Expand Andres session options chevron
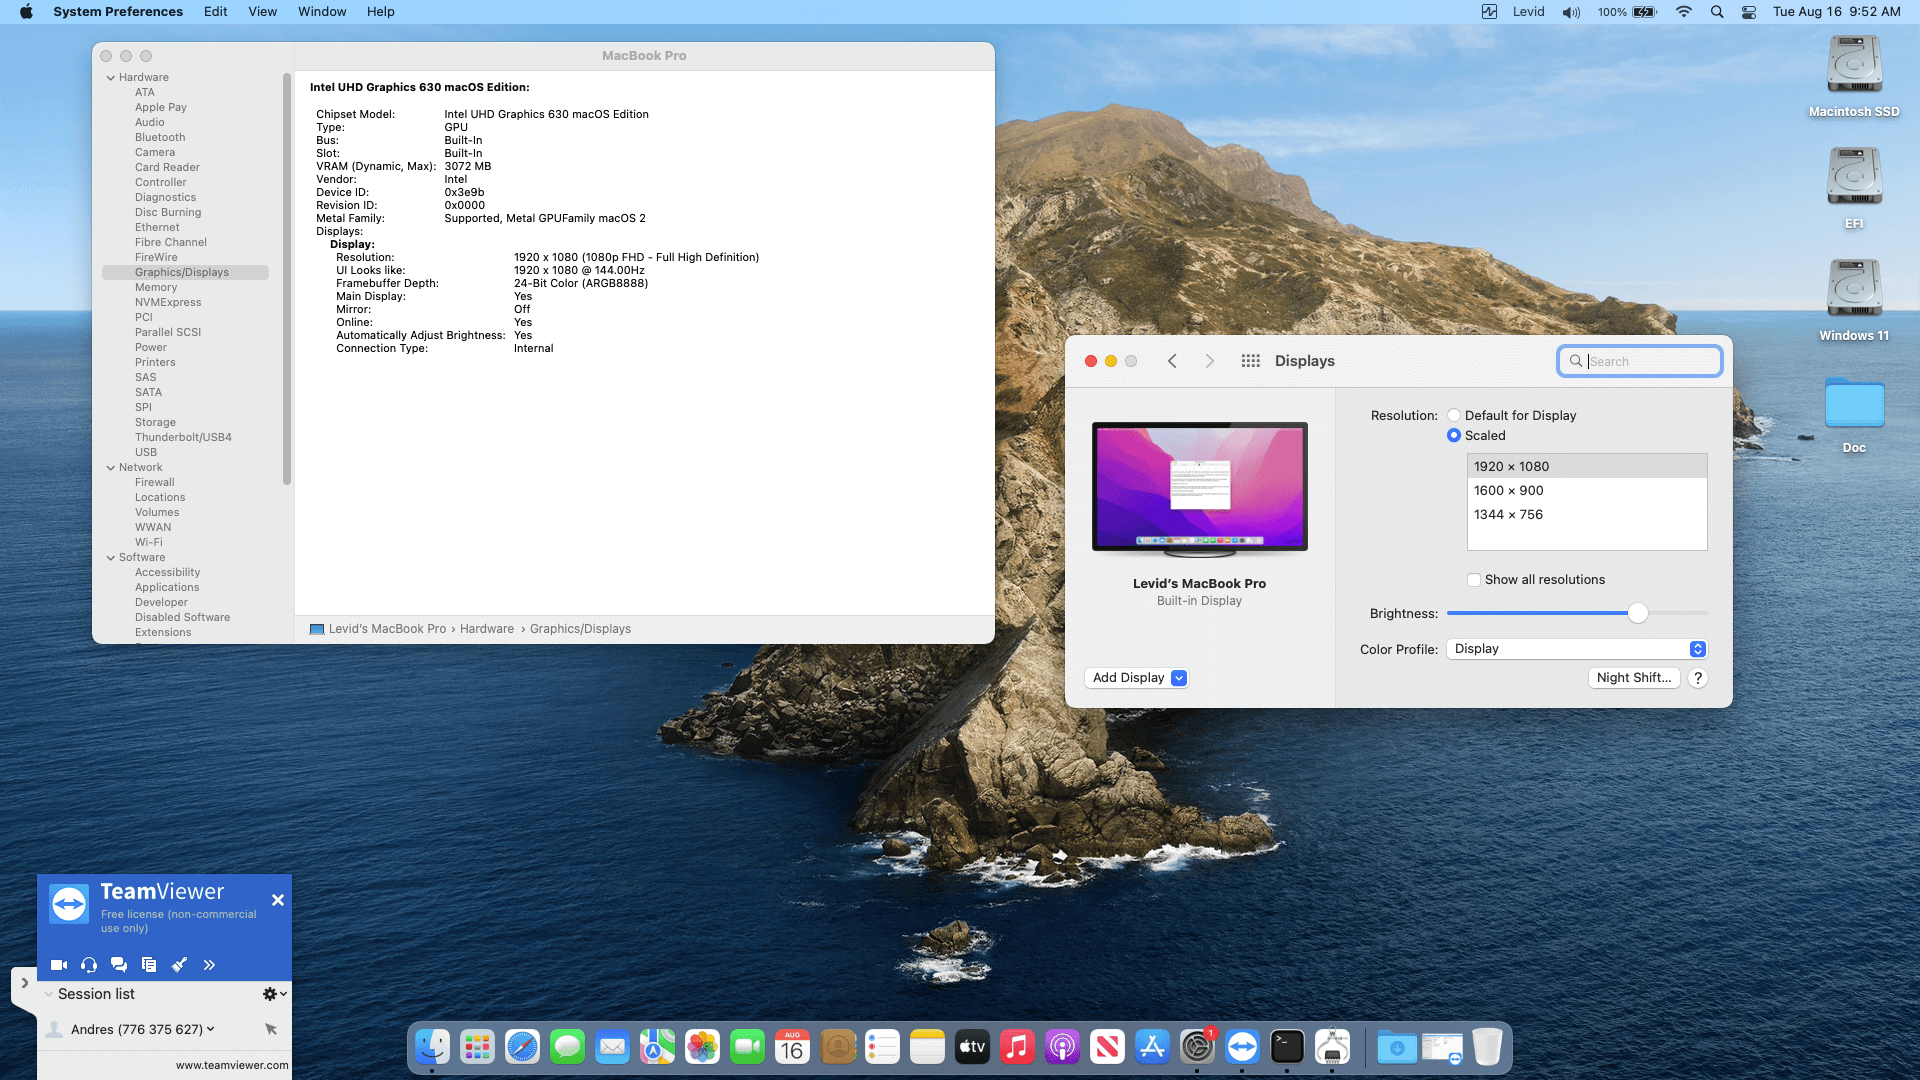 tap(210, 1029)
